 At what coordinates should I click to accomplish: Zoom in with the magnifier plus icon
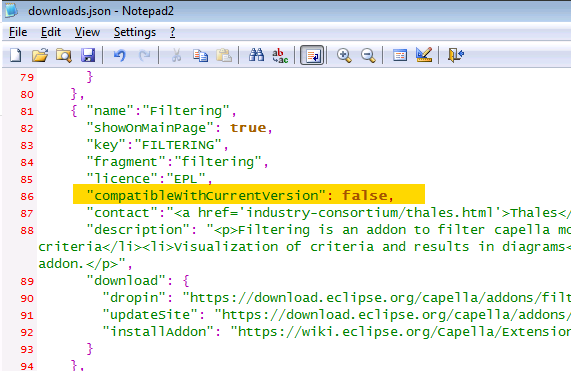pos(344,55)
